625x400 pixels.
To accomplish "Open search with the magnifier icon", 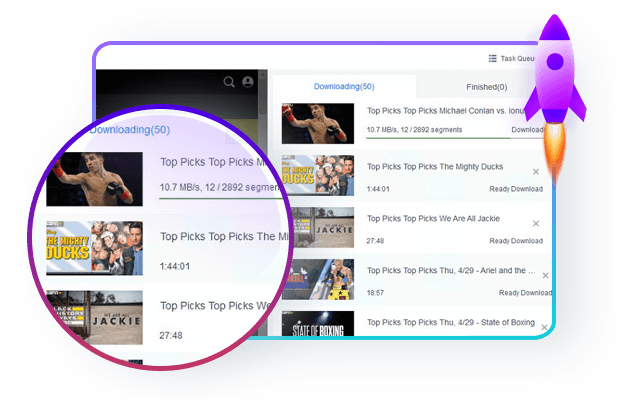I will click(x=229, y=82).
